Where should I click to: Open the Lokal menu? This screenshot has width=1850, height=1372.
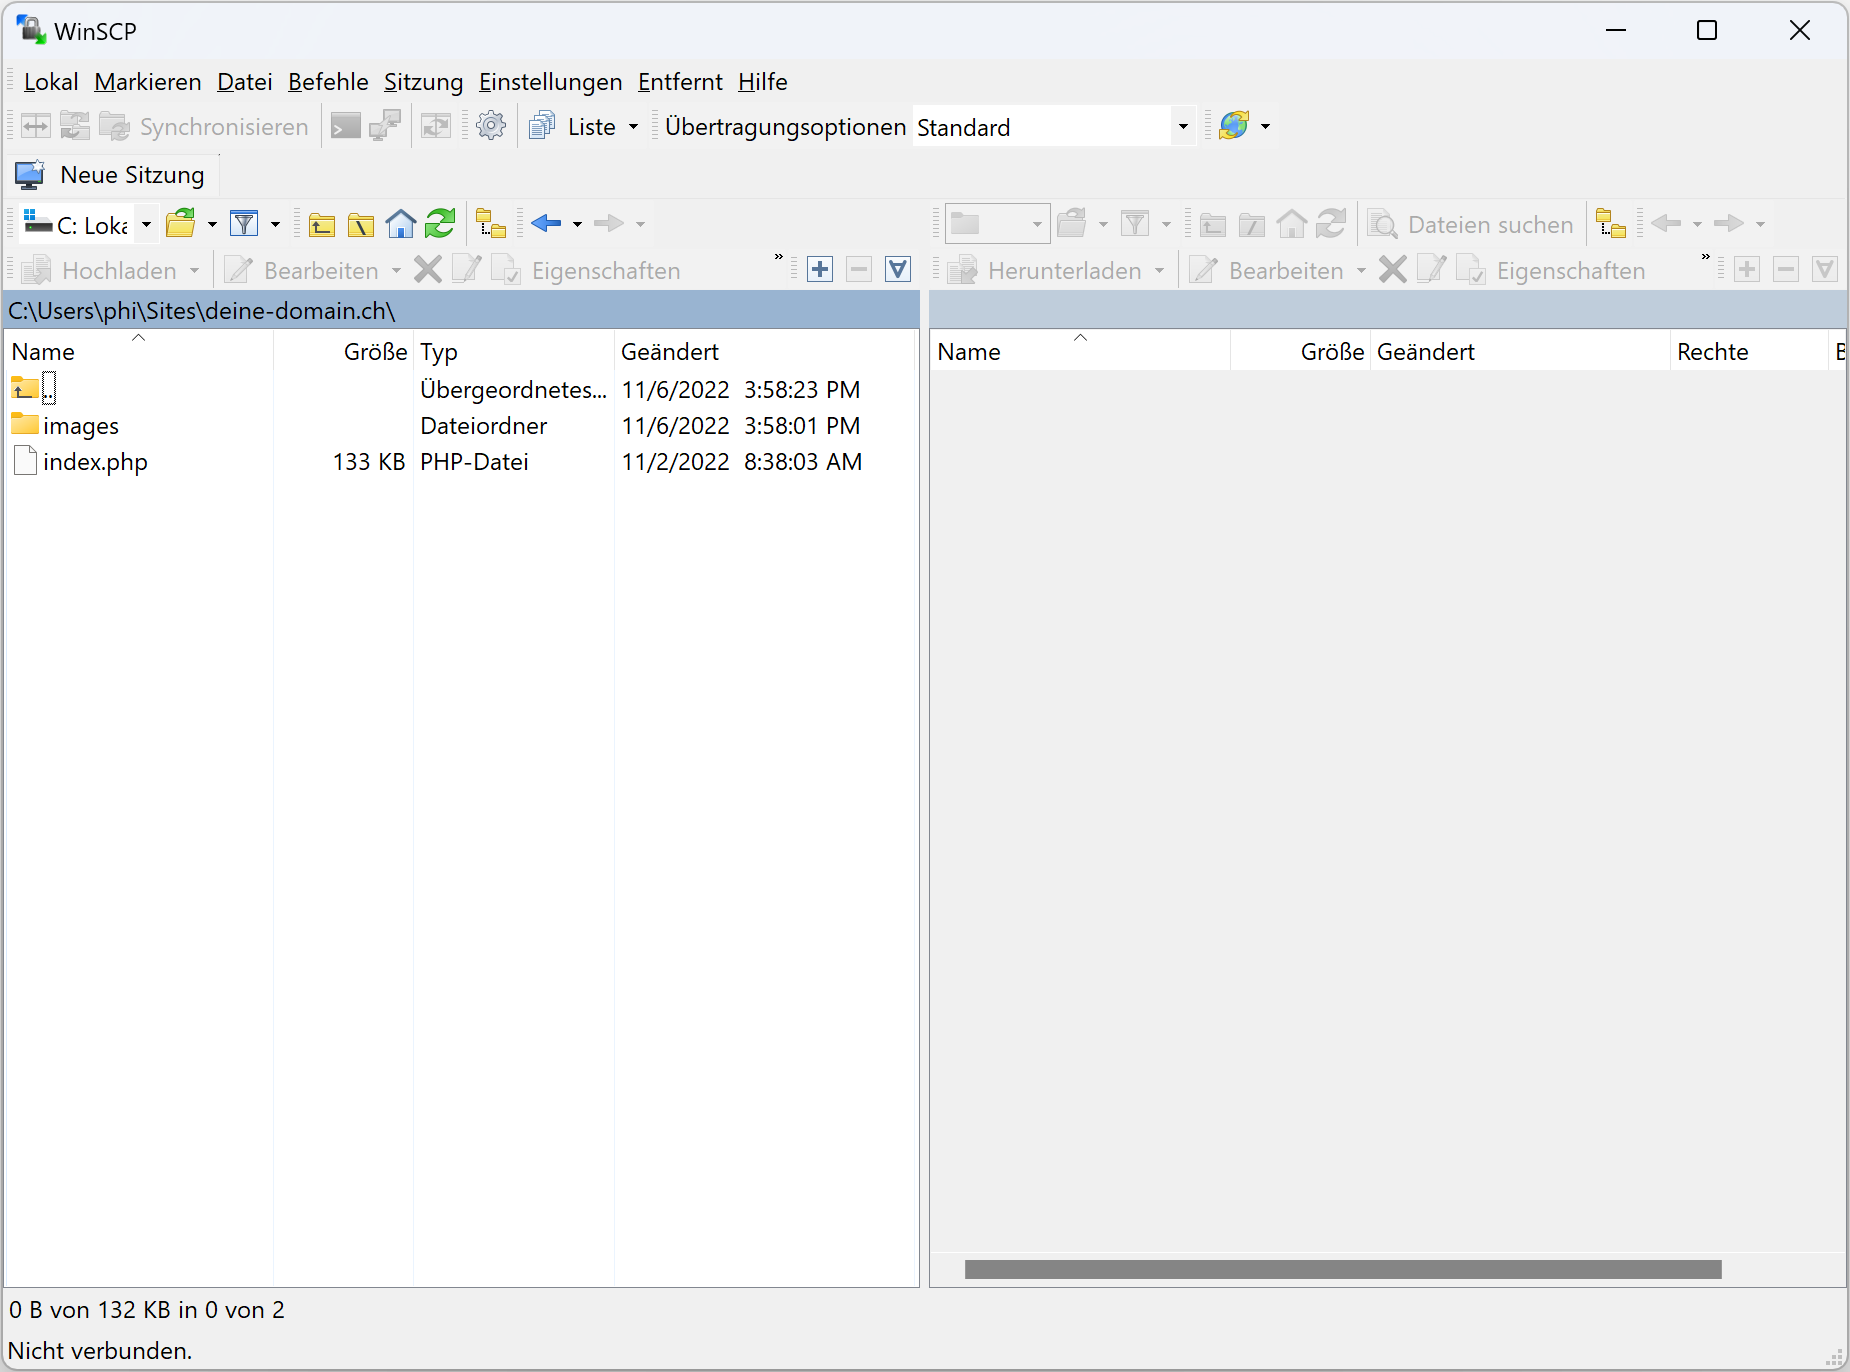pos(51,82)
